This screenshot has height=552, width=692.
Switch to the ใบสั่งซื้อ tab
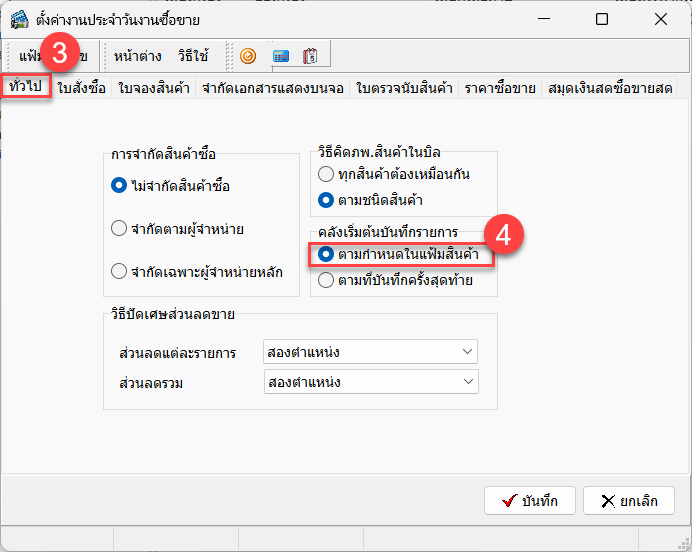click(81, 88)
